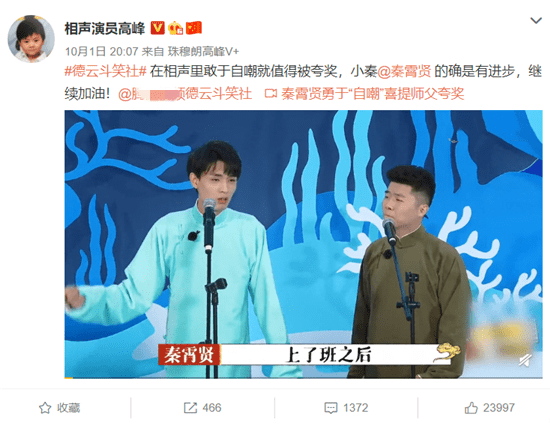
Task: Open the 相声演员高峰 username link
Action: [x=105, y=28]
